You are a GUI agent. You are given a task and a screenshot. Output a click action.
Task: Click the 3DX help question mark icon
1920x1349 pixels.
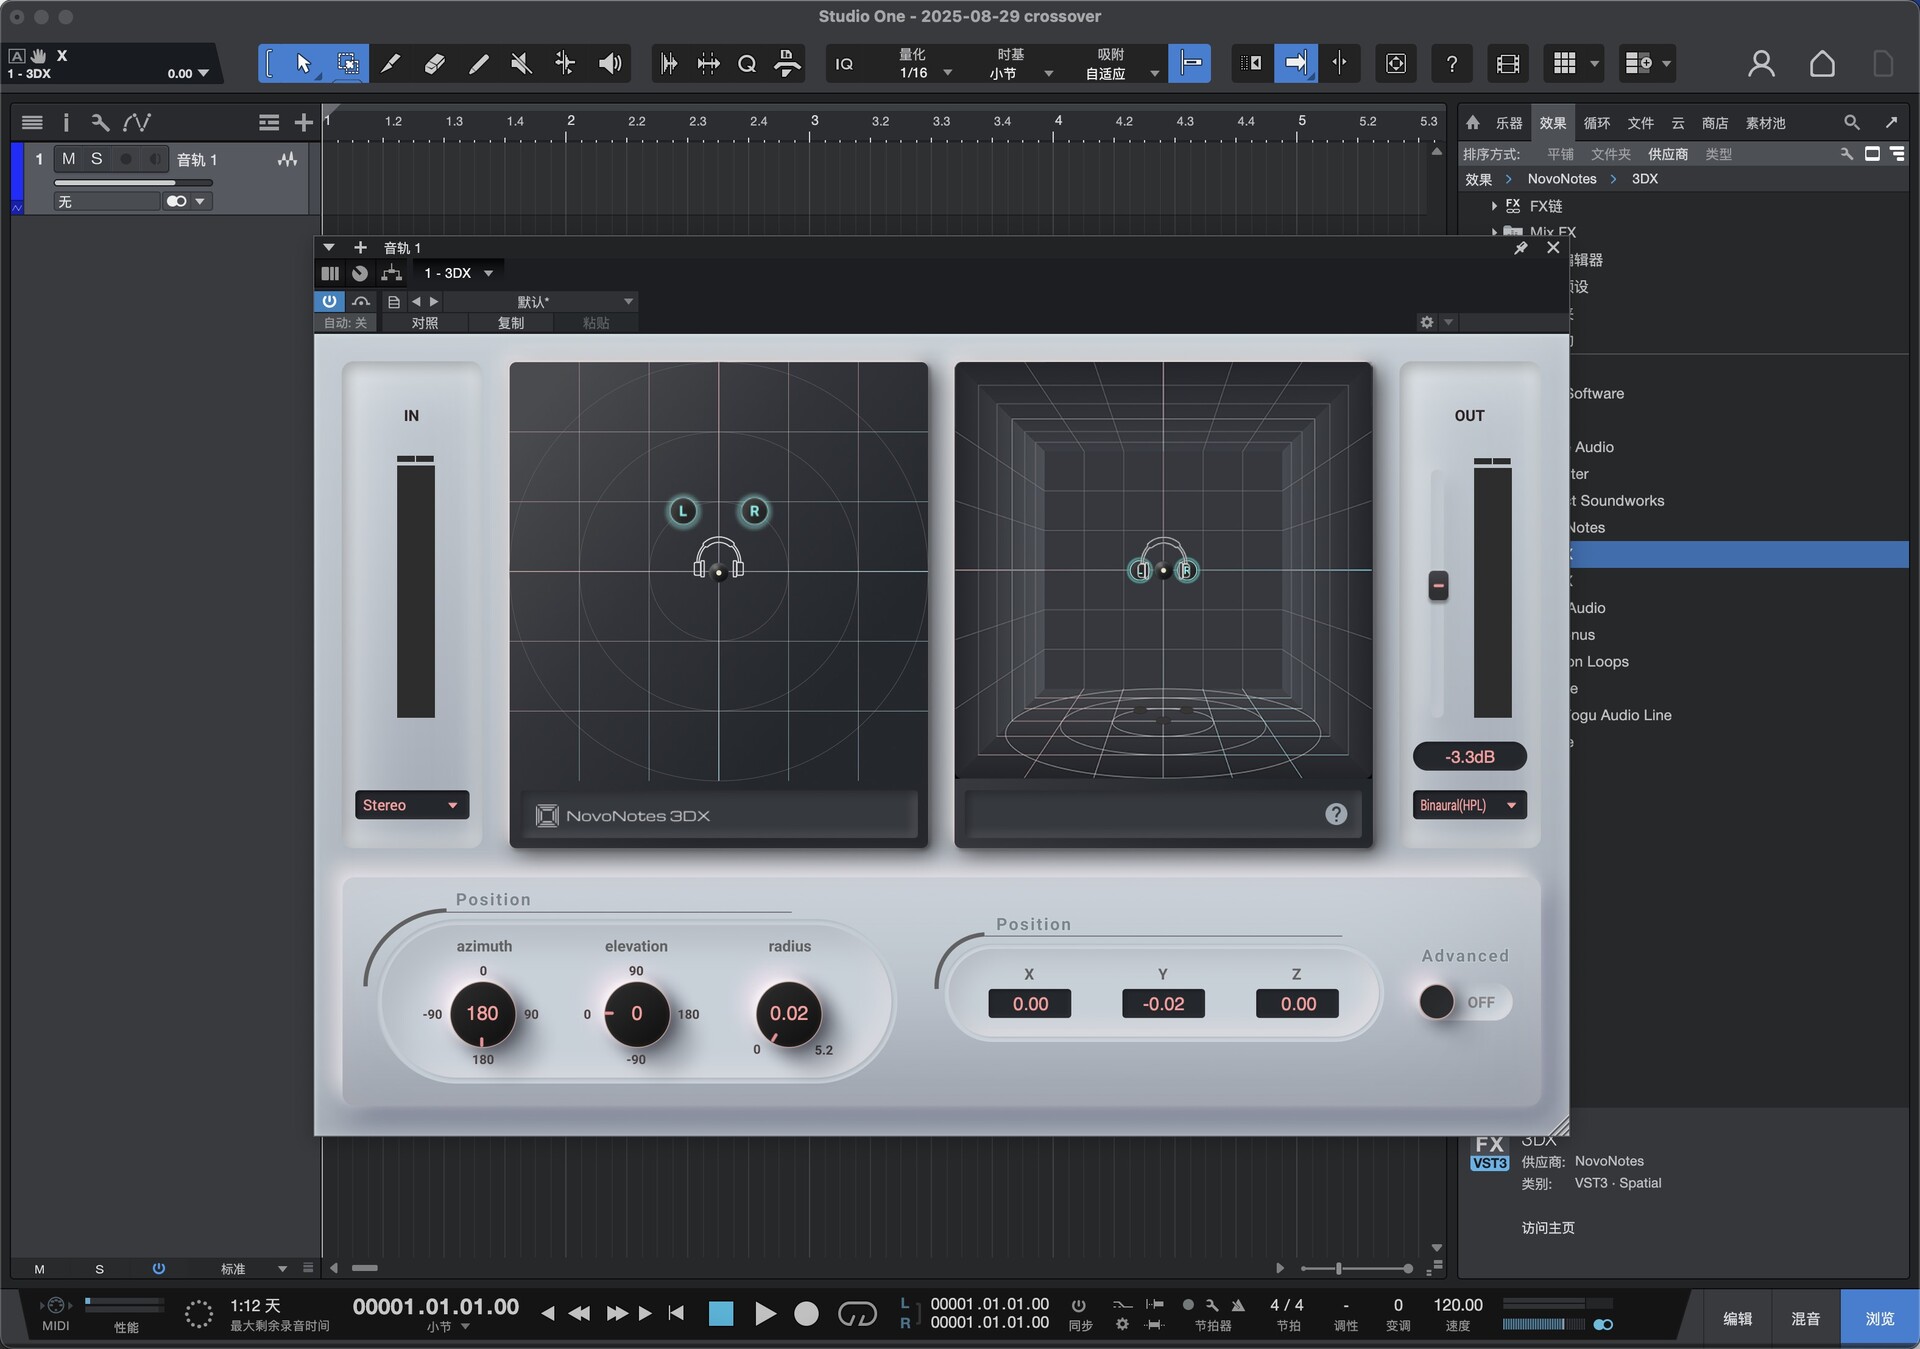click(1336, 814)
